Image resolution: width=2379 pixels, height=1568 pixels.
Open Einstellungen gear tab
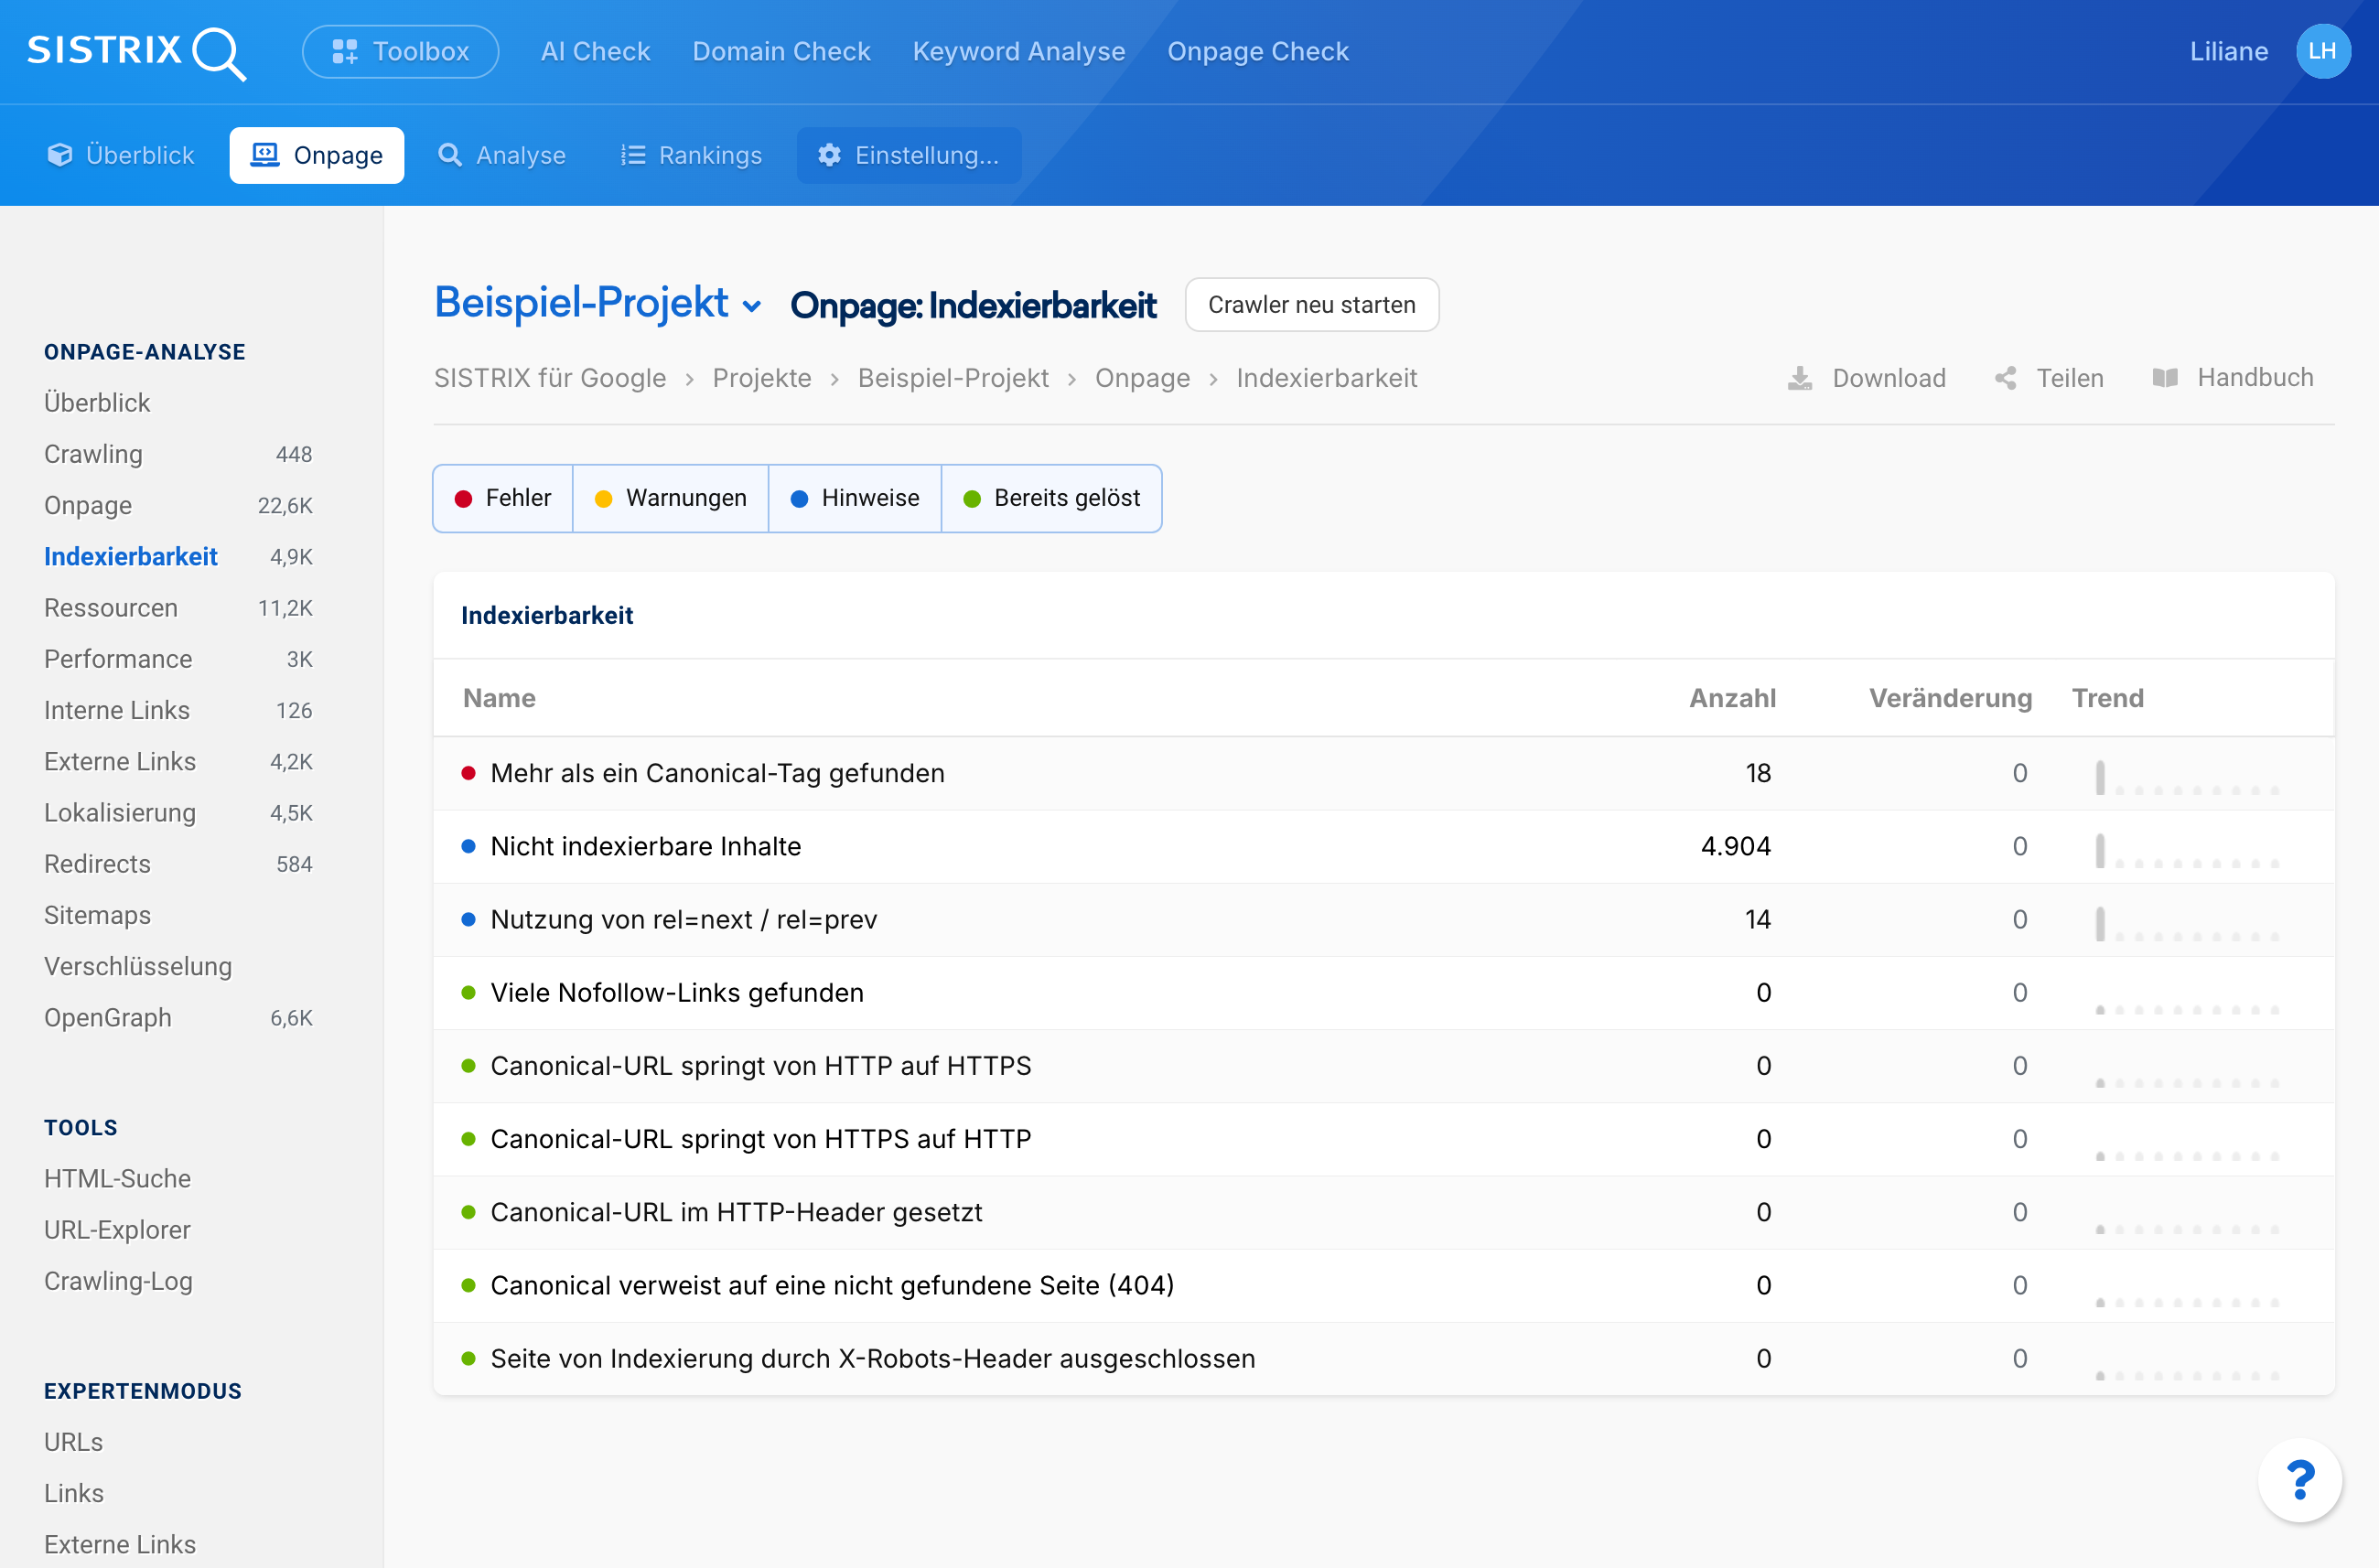[x=908, y=155]
